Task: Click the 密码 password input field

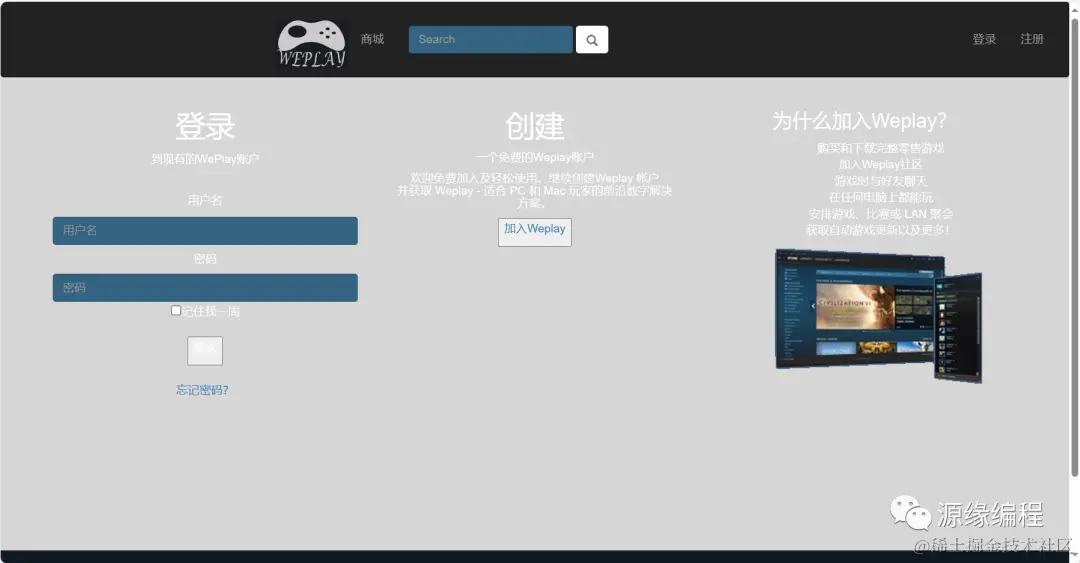Action: pyautogui.click(x=205, y=287)
